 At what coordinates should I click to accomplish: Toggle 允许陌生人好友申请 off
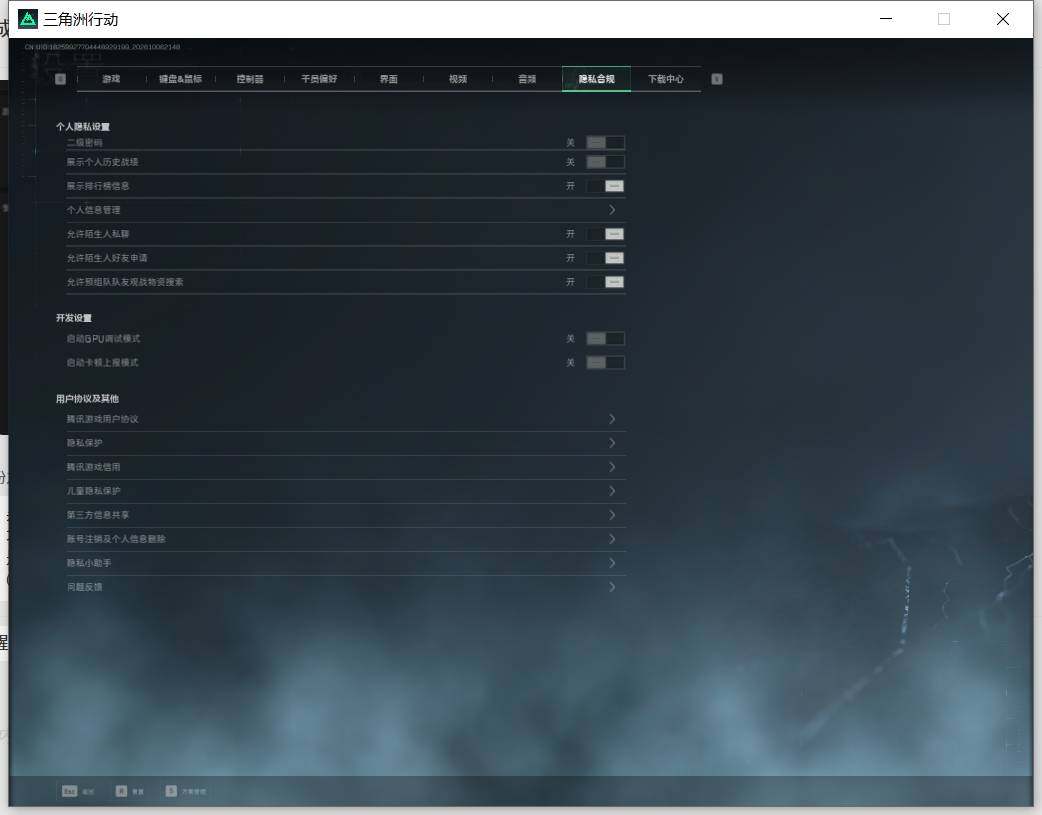pos(605,258)
